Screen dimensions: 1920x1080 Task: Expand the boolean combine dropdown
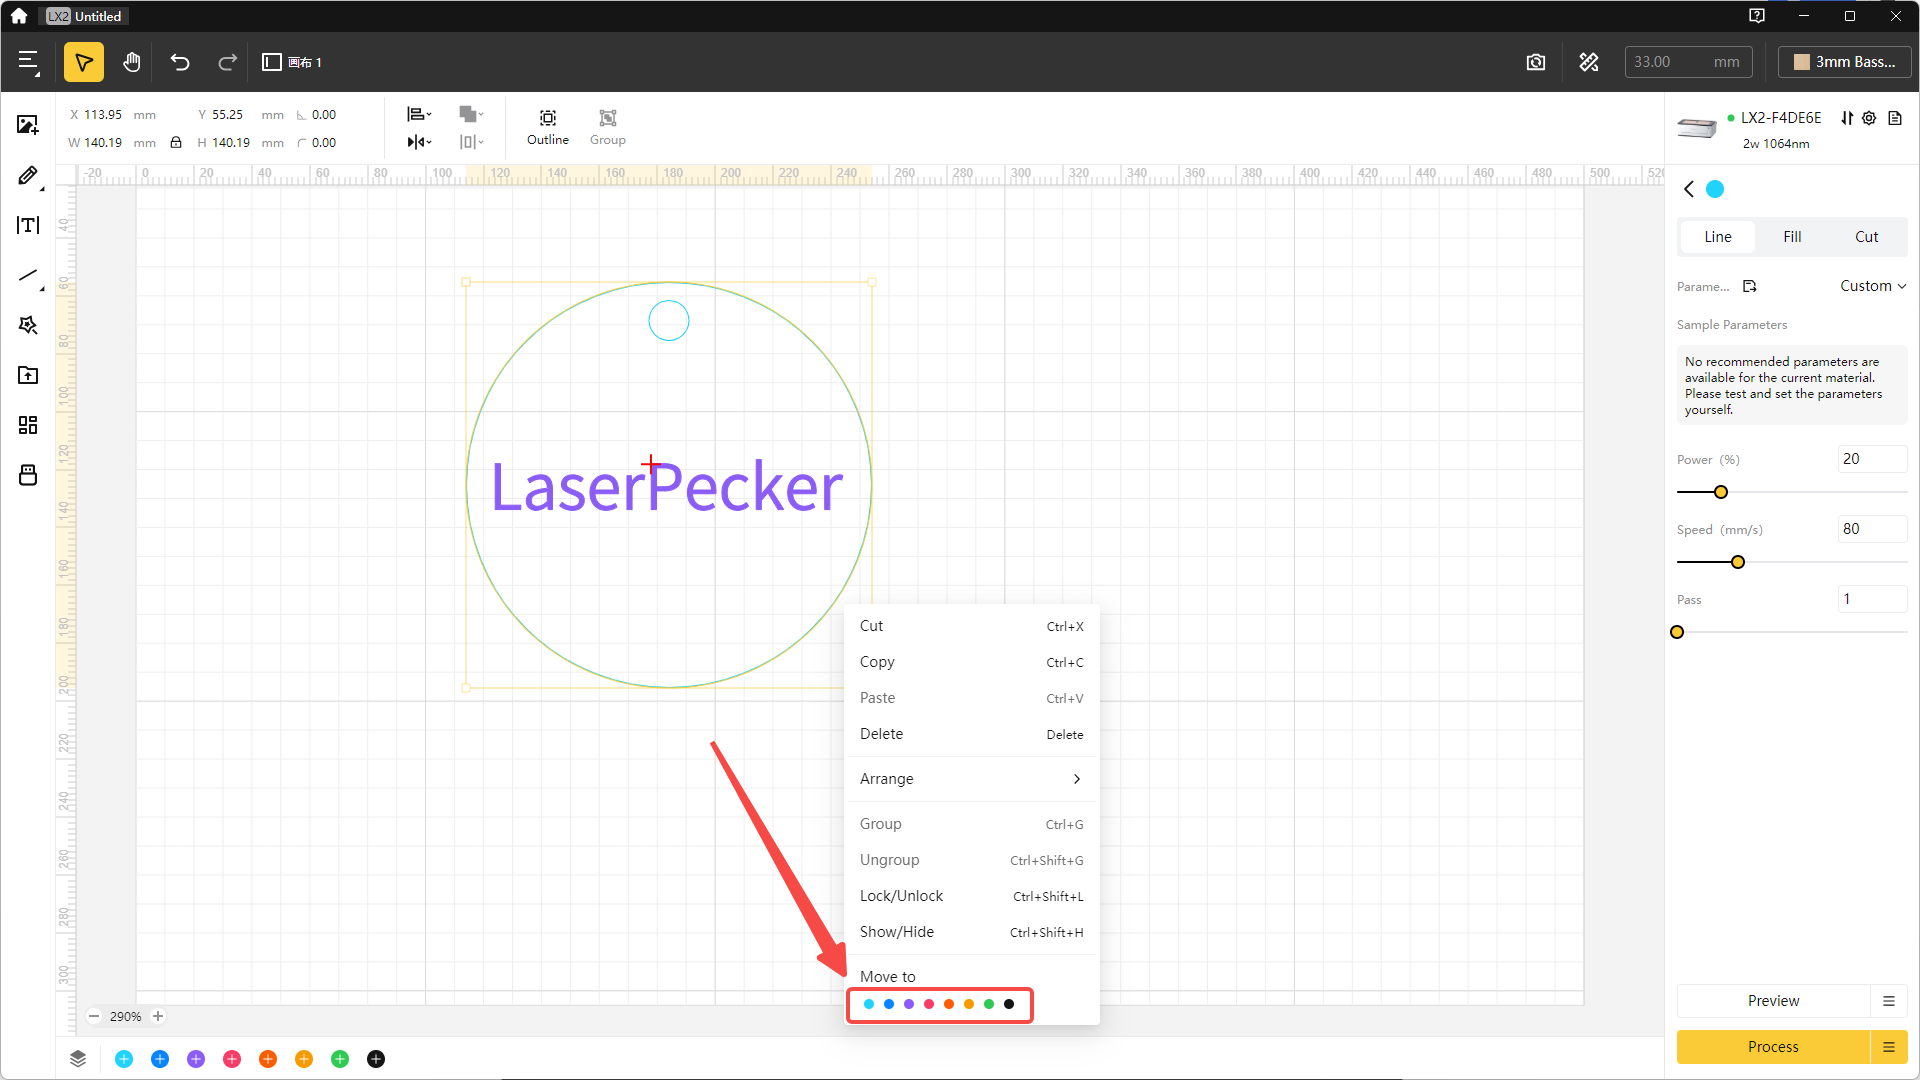(x=471, y=114)
